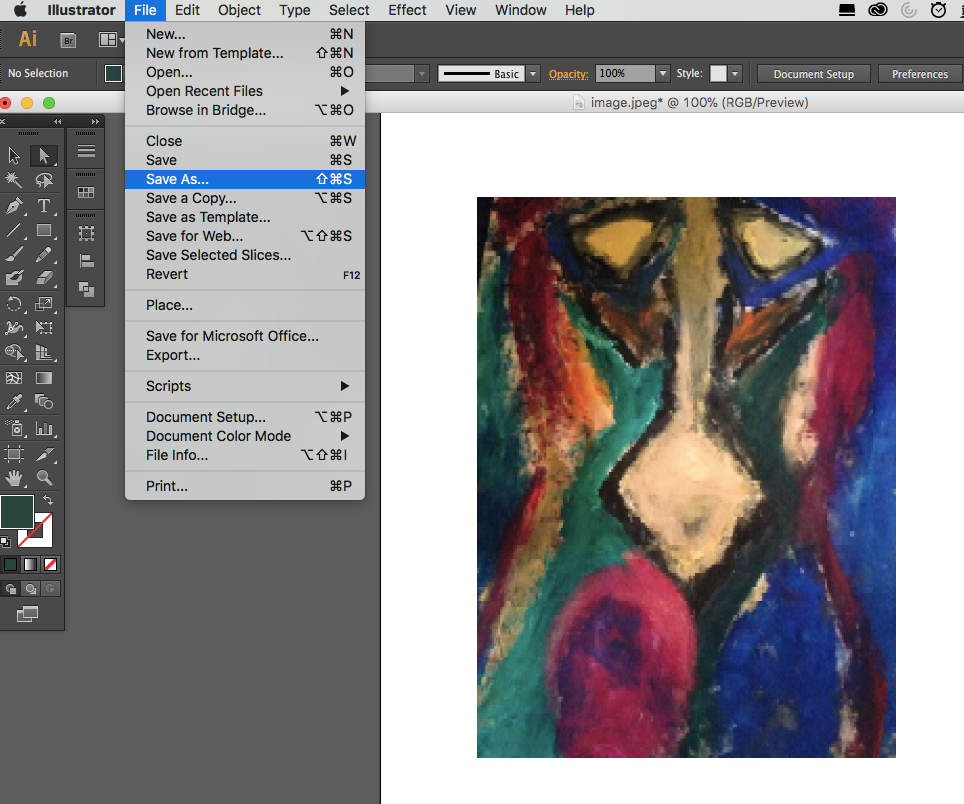
Task: Open the graphic Style dropdown arrow
Action: pos(735,74)
